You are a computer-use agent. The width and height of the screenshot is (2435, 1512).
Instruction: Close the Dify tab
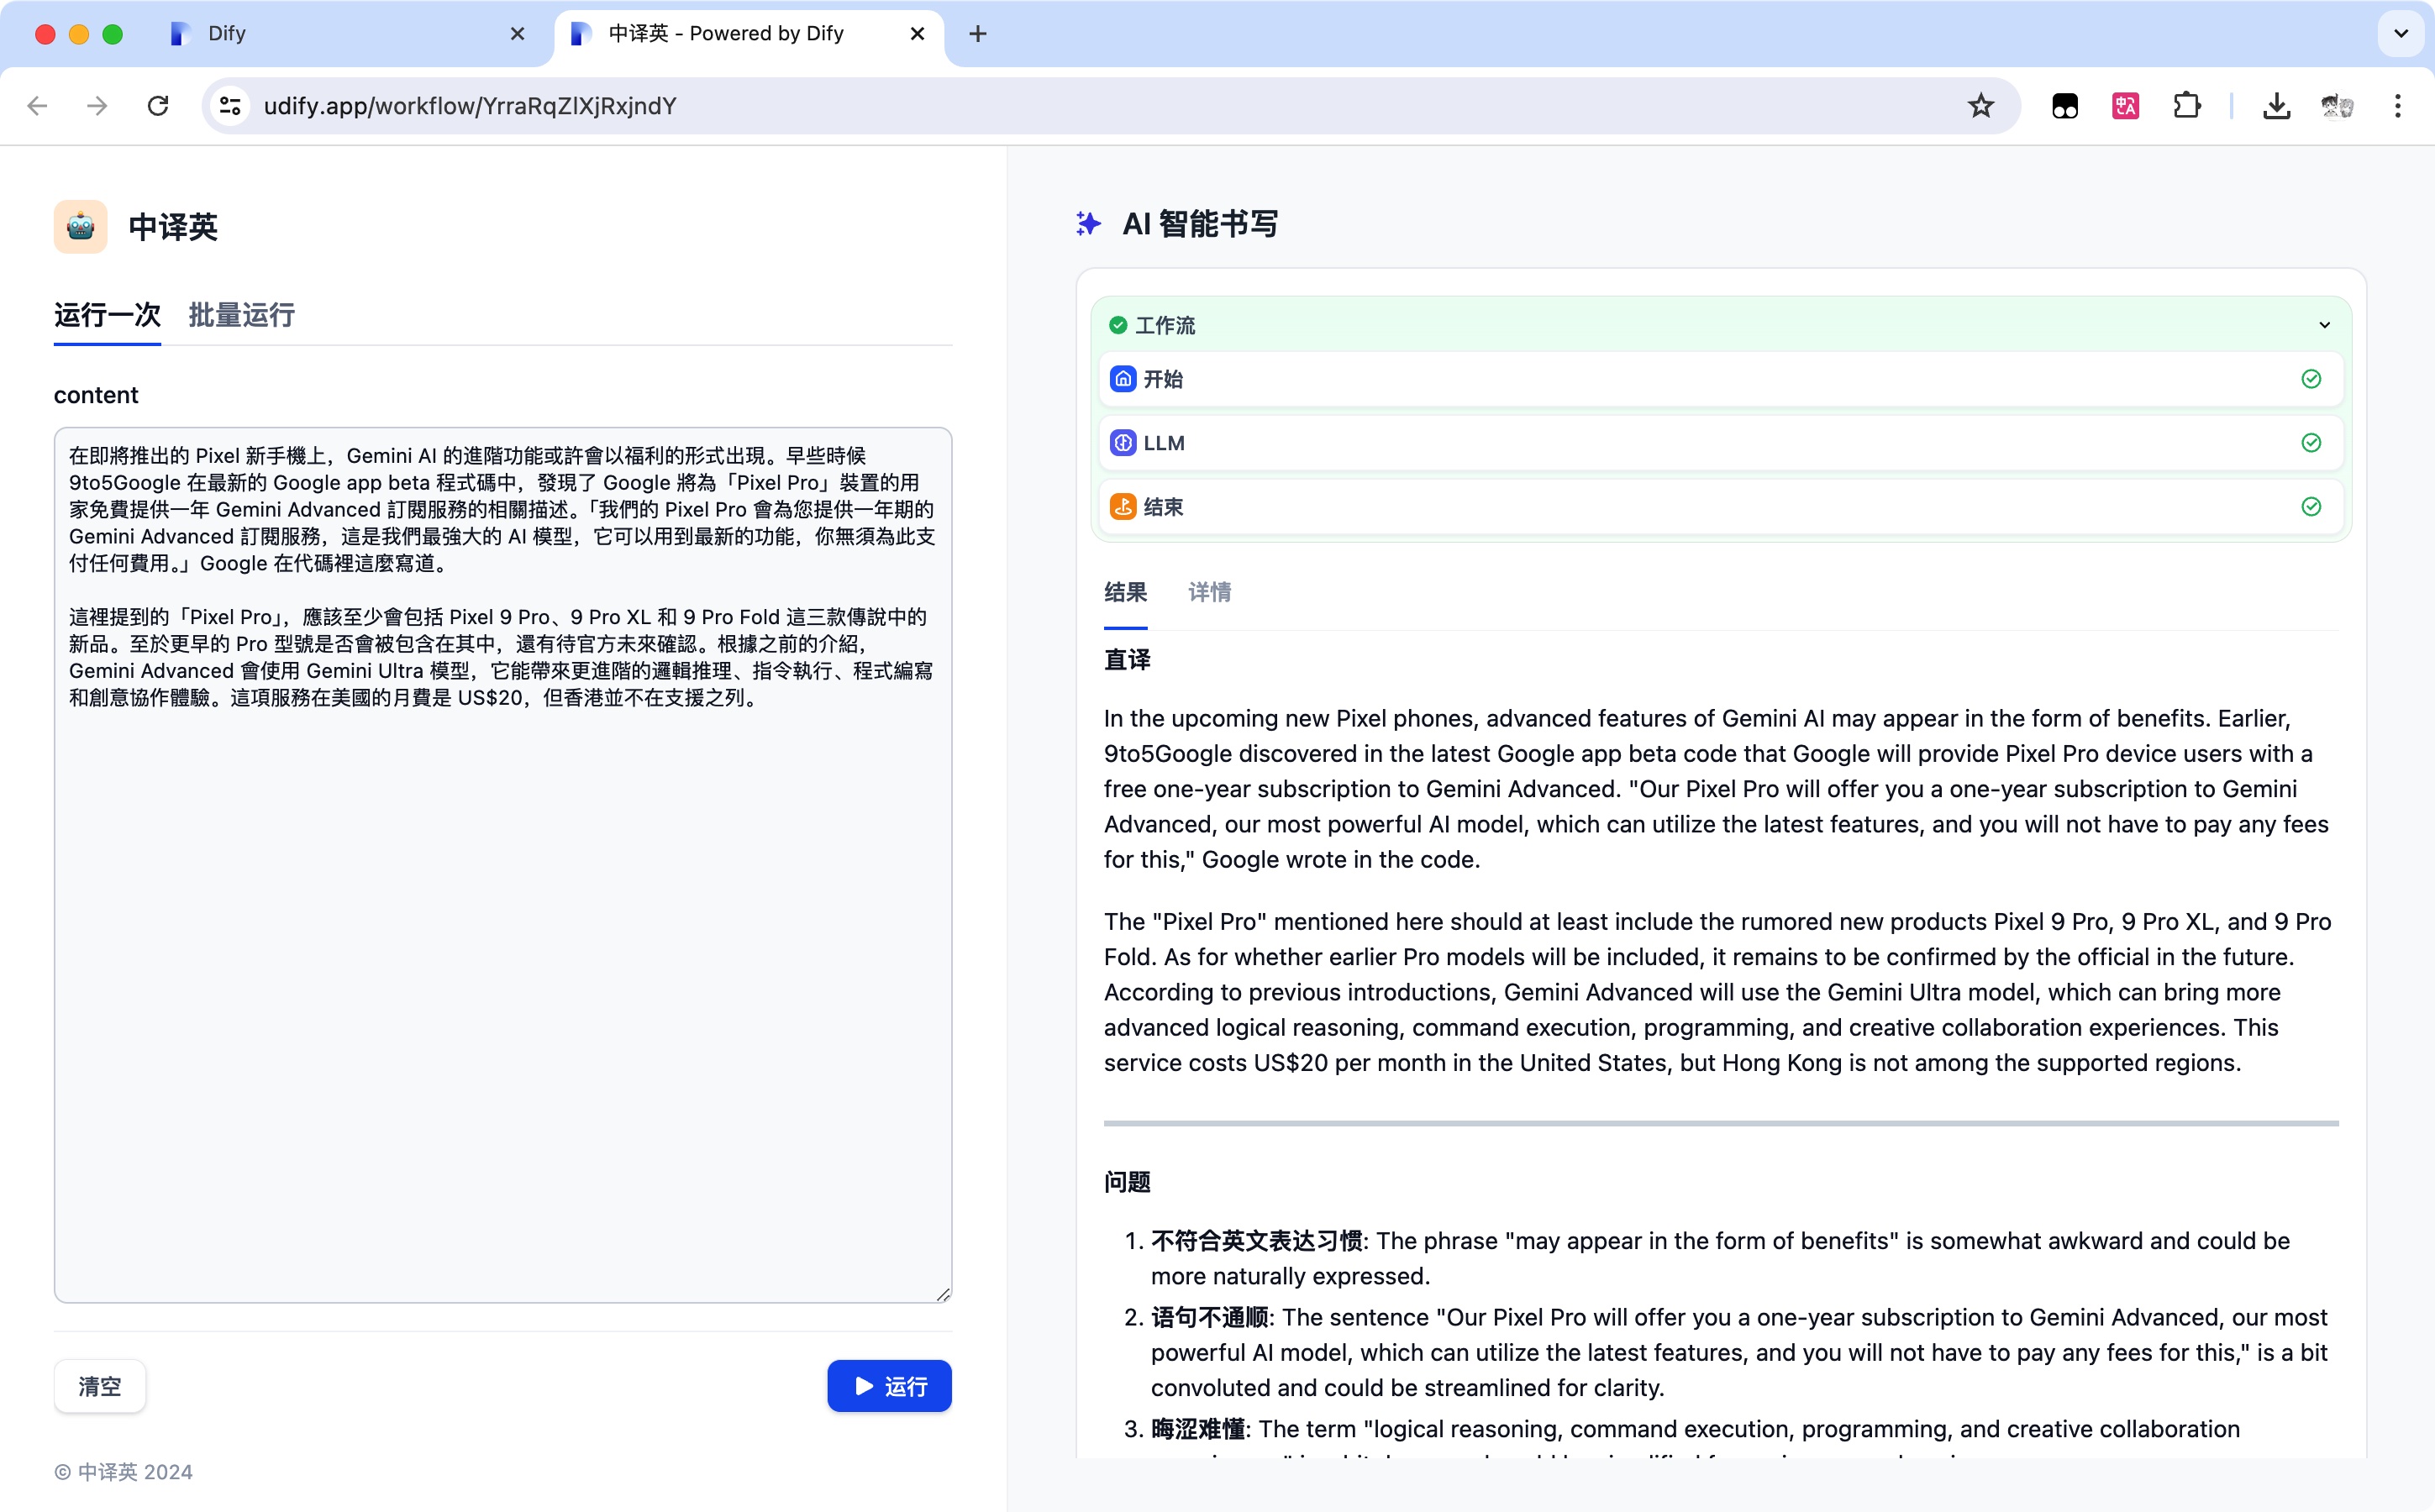(517, 34)
